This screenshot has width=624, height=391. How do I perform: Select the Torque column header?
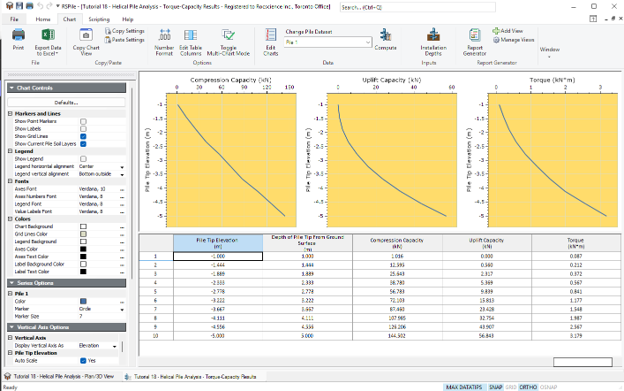pos(575,243)
